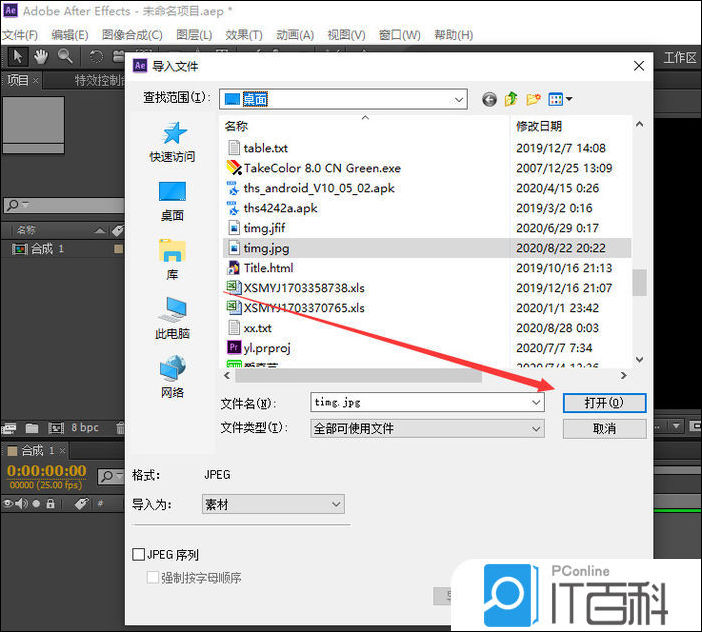Click 取消 to cancel import
This screenshot has height=632, width=702.
click(604, 429)
